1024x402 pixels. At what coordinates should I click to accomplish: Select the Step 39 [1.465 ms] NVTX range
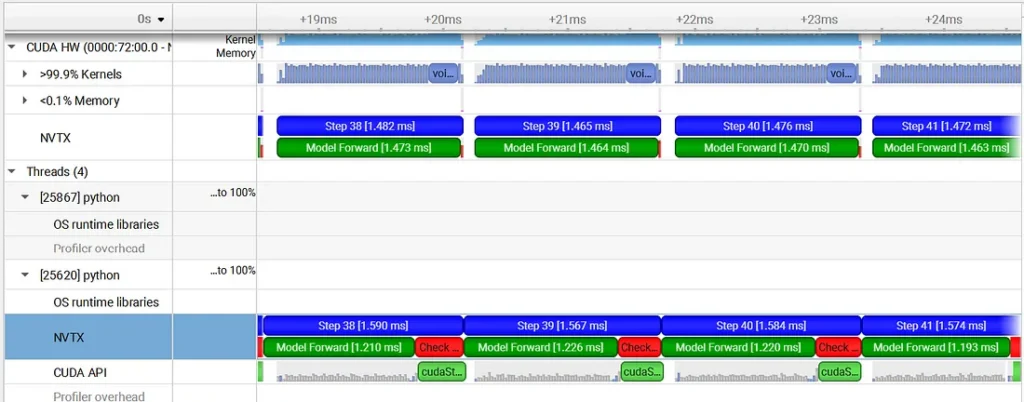tap(566, 127)
